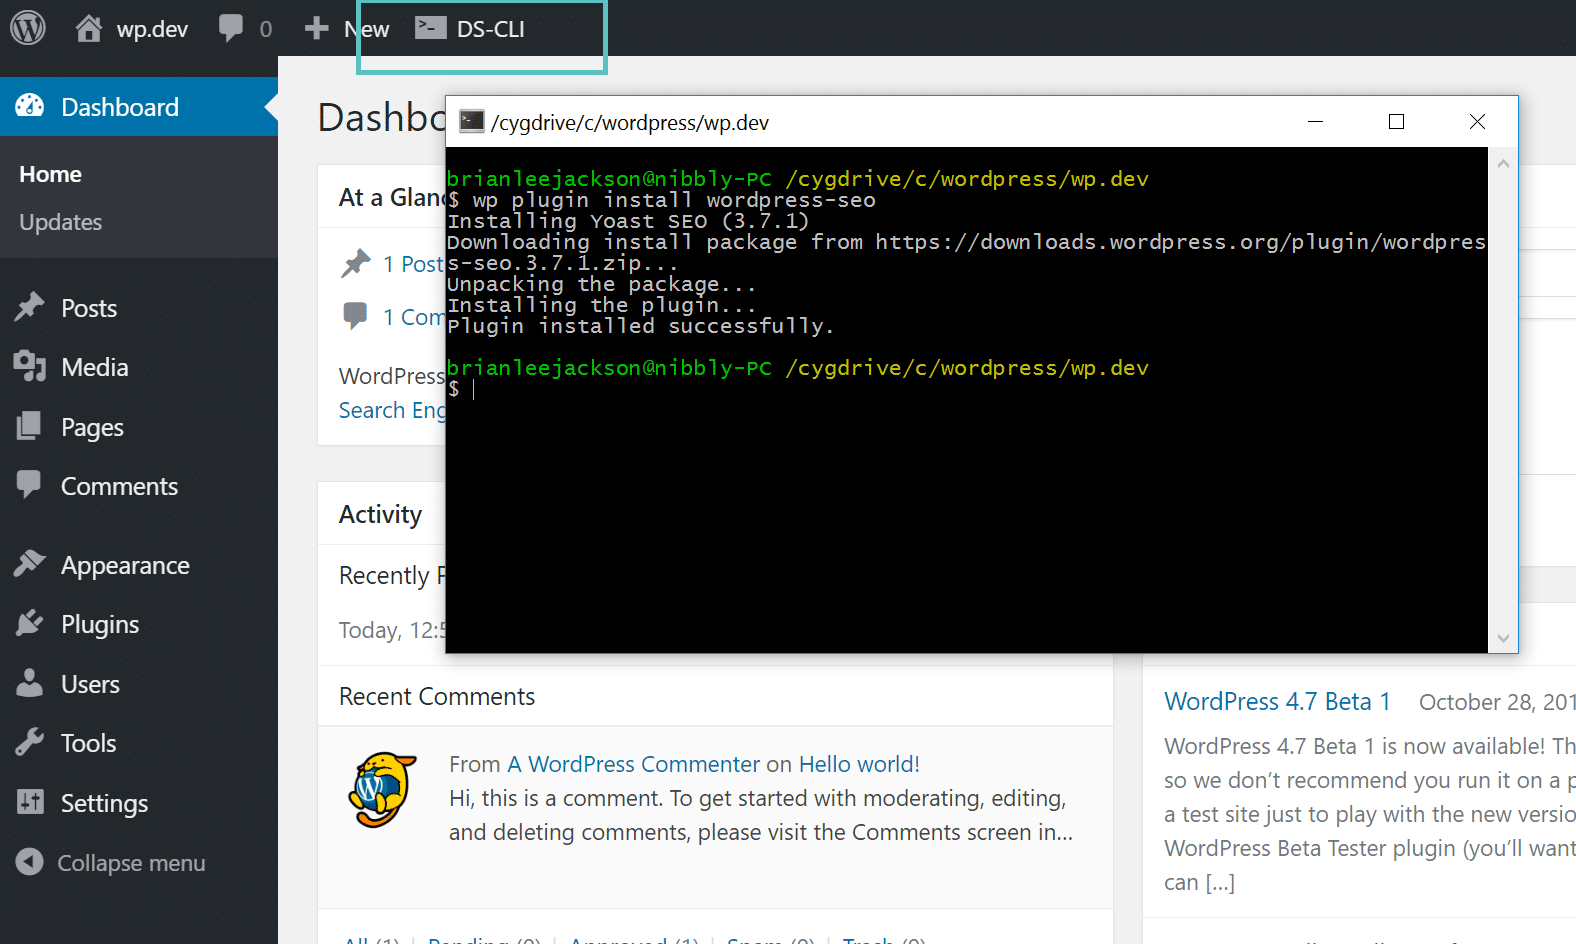Click A WordPress Commenter author link
Image resolution: width=1576 pixels, height=944 pixels.
click(633, 764)
